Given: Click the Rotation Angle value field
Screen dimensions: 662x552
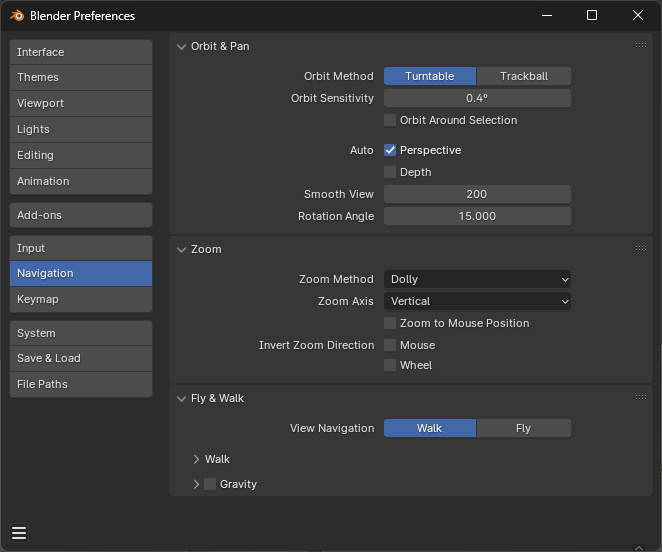Looking at the screenshot, I should (477, 216).
